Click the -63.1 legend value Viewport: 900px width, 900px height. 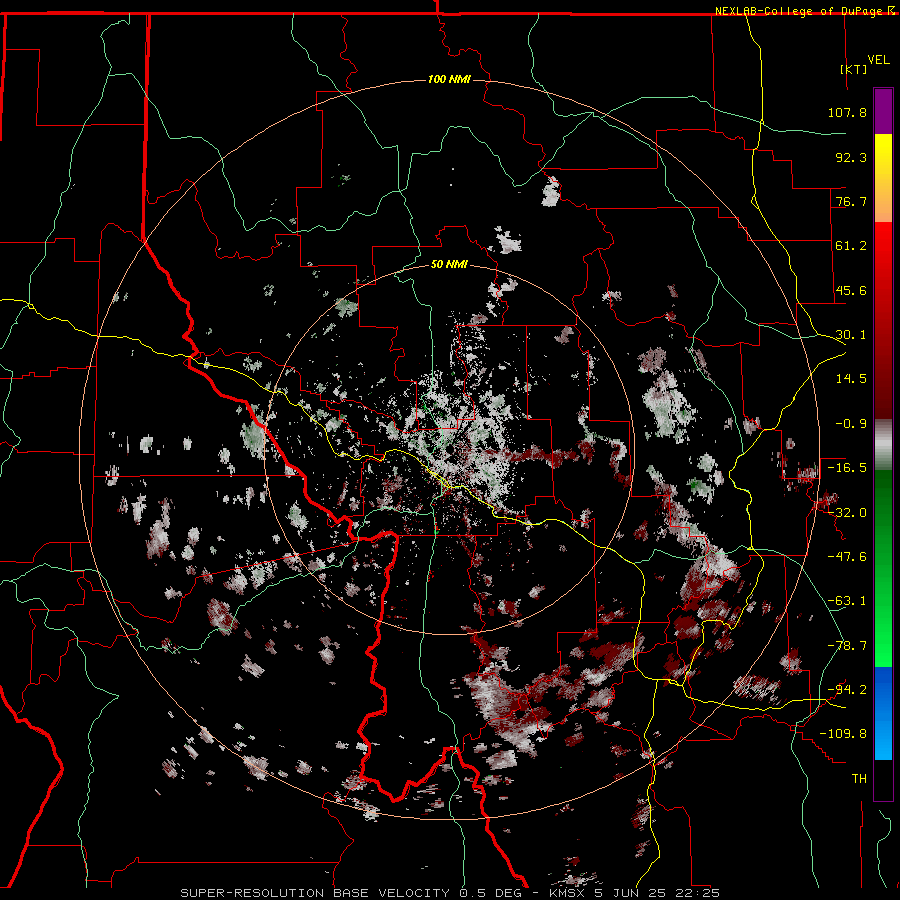pos(847,601)
